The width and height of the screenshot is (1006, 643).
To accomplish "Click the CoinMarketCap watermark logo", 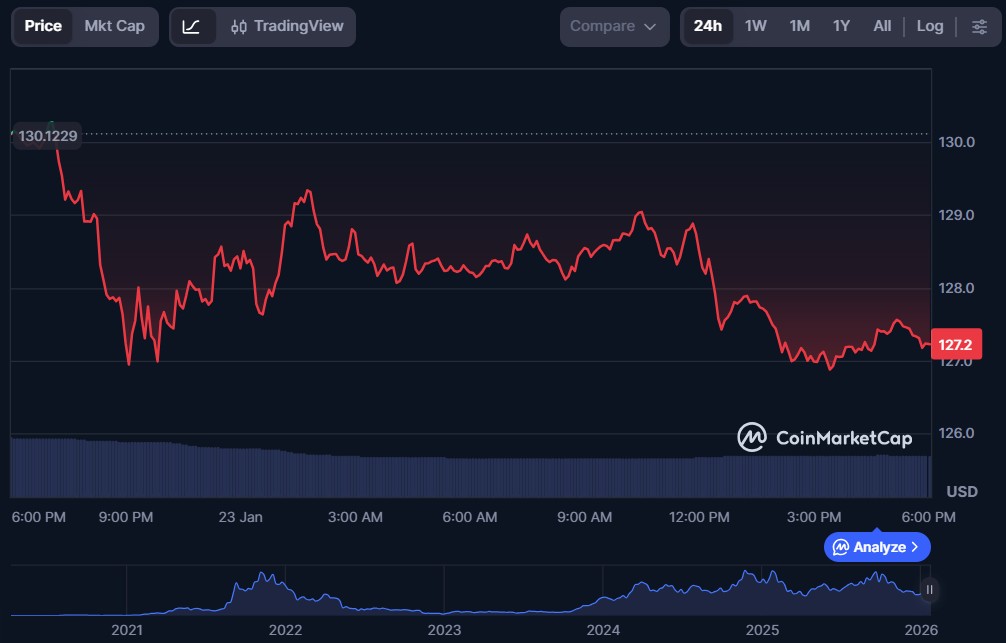I will point(751,437).
